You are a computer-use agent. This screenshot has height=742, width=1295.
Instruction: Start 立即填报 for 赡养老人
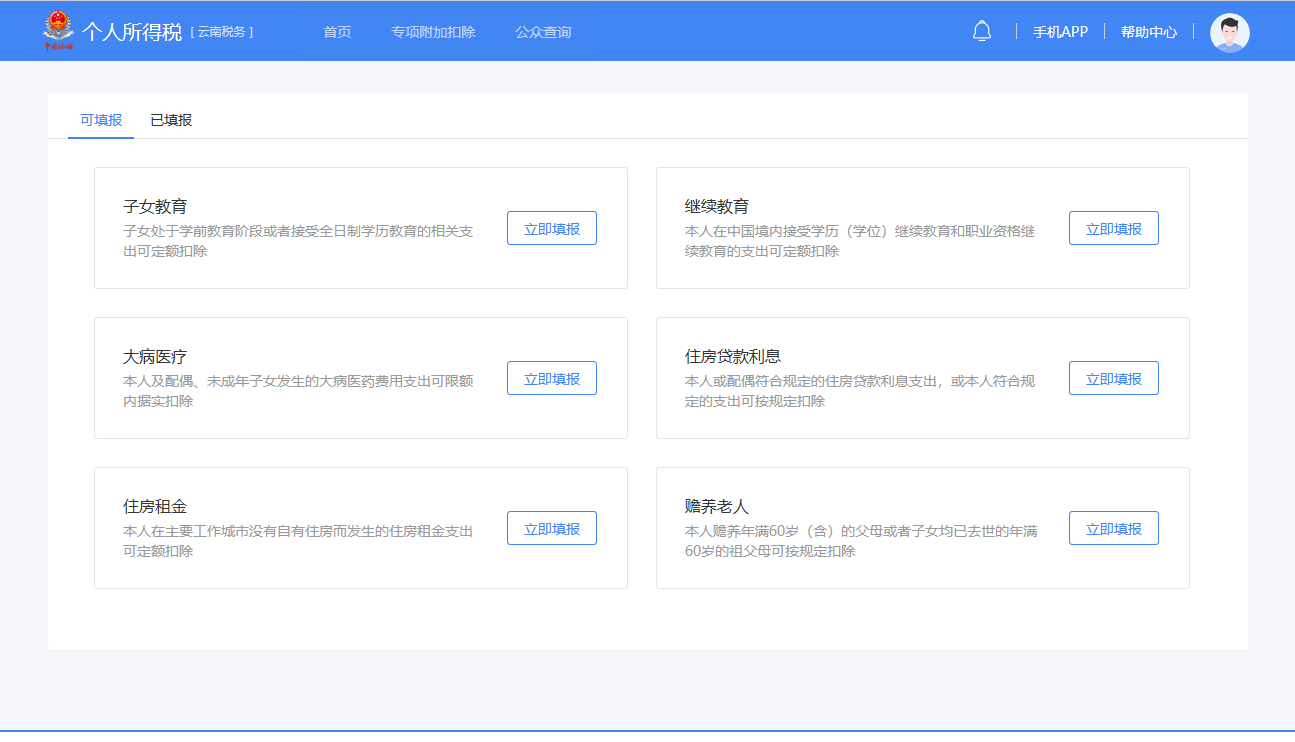pos(1113,528)
